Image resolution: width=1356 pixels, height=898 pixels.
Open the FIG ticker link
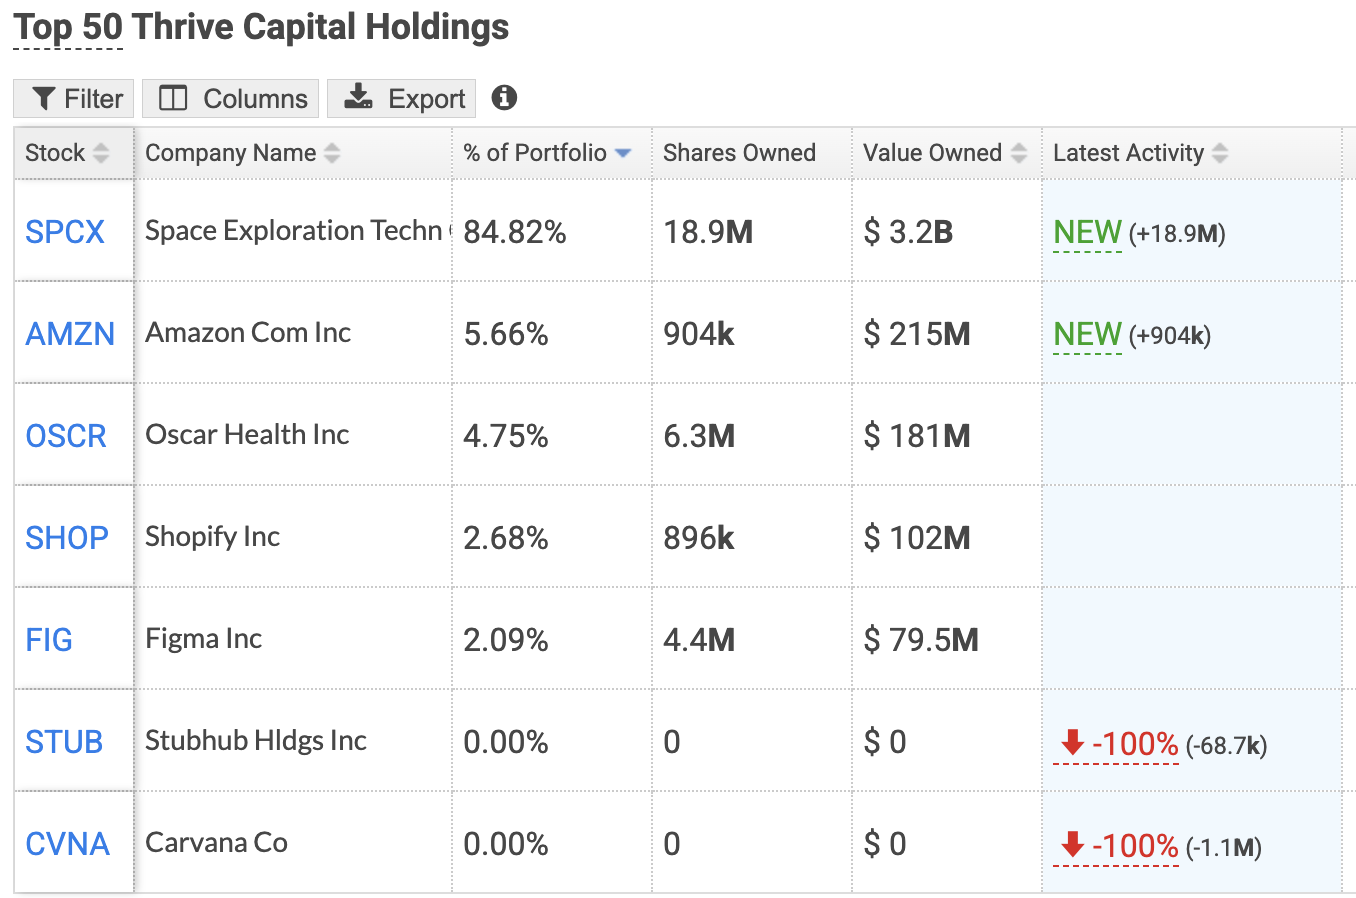[49, 640]
